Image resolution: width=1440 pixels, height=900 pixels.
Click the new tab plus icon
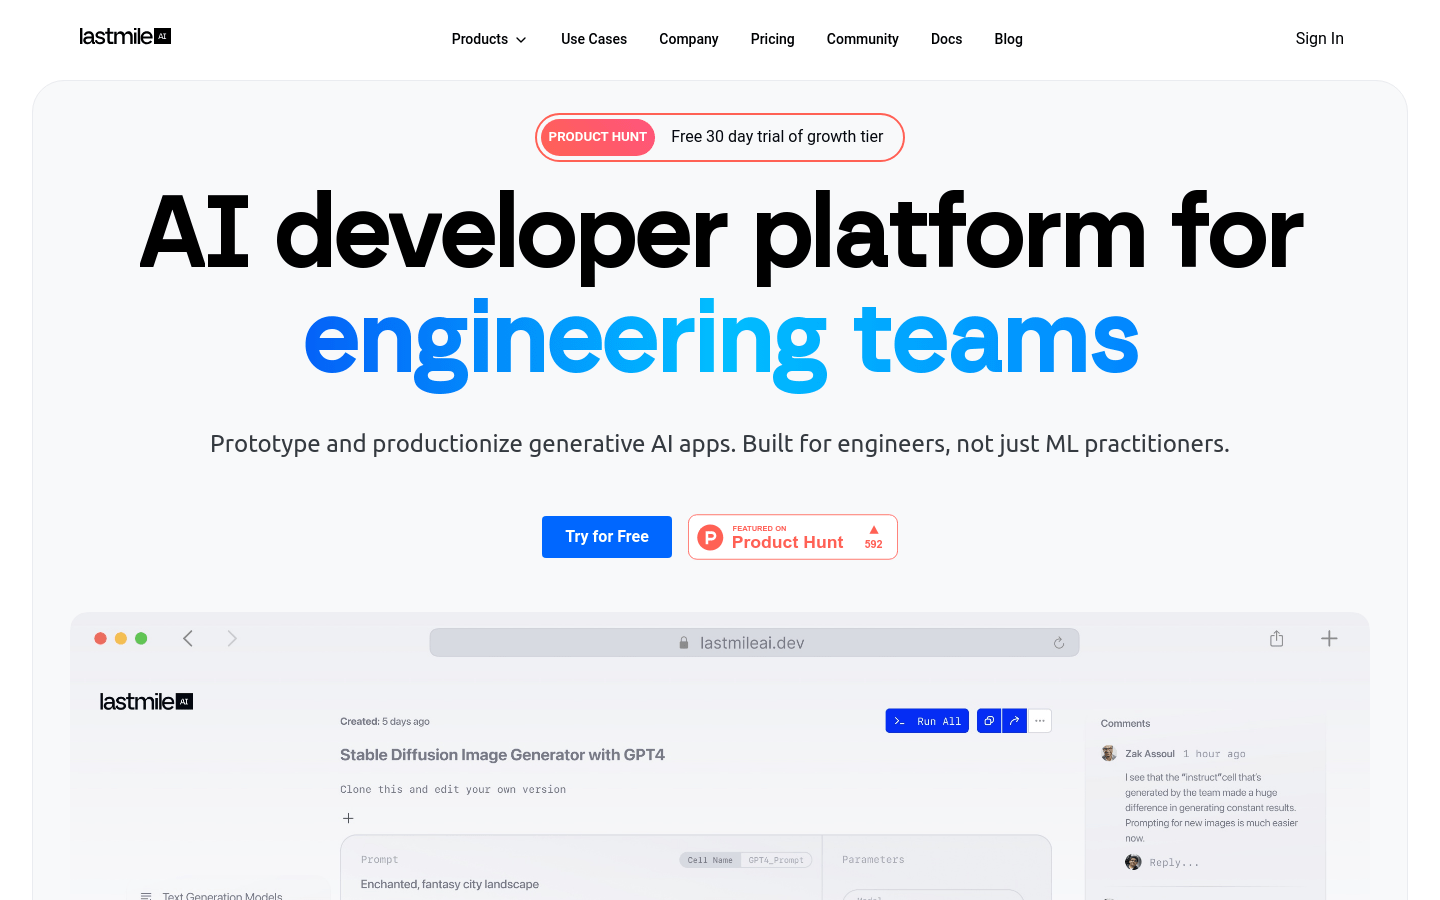pos(1329,638)
